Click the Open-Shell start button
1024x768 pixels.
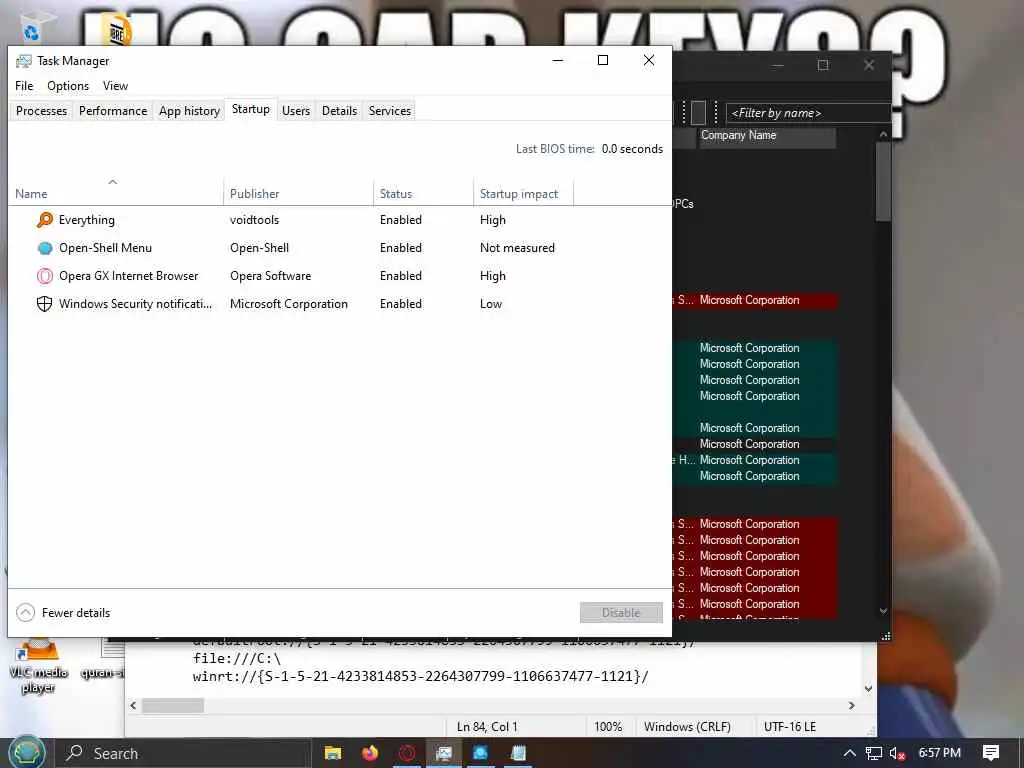[x=27, y=752]
